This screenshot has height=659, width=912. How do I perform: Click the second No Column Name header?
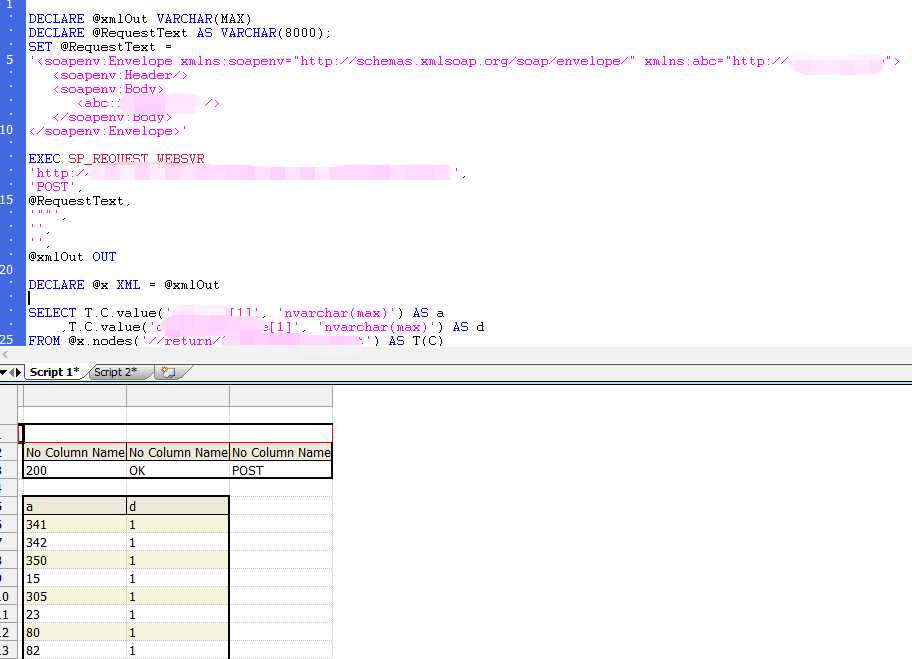178,452
